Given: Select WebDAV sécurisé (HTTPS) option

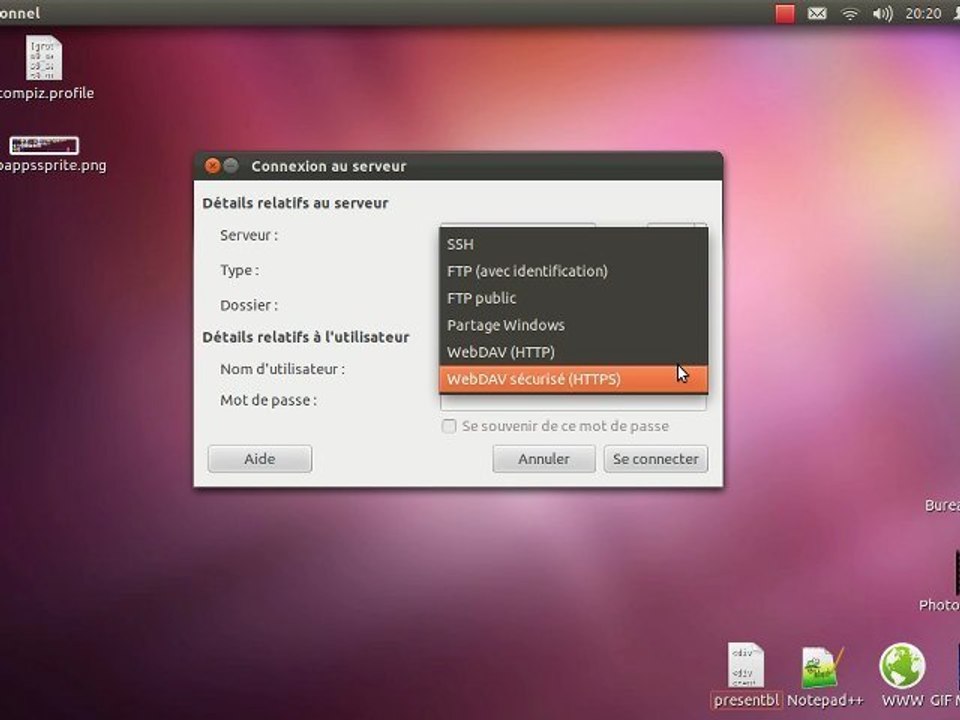Looking at the screenshot, I should coord(573,378).
